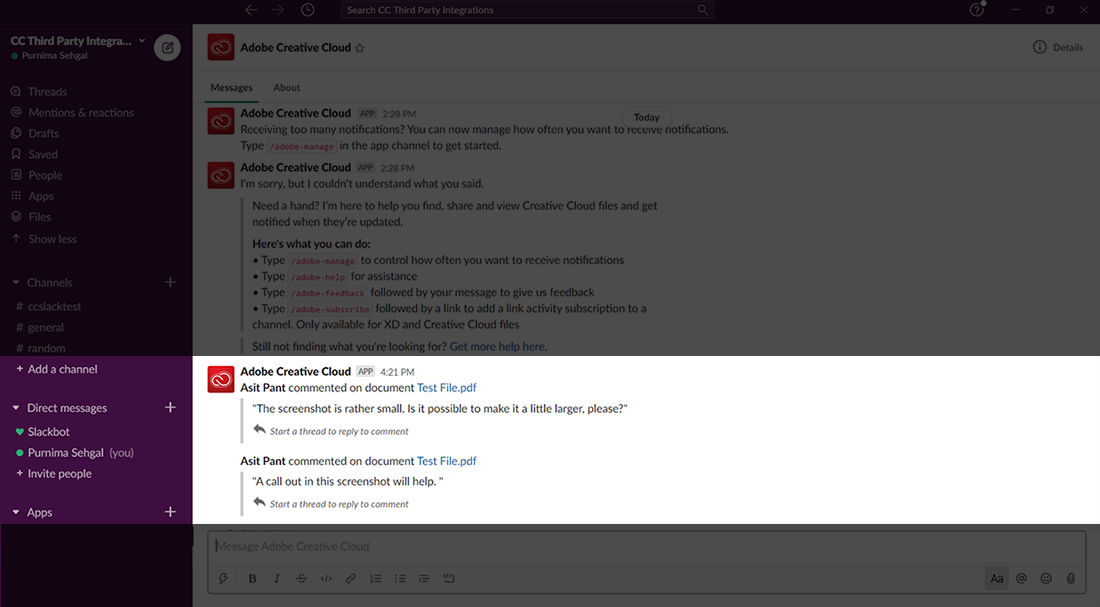Toggle italic formatting
The image size is (1100, 607).
(x=276, y=578)
